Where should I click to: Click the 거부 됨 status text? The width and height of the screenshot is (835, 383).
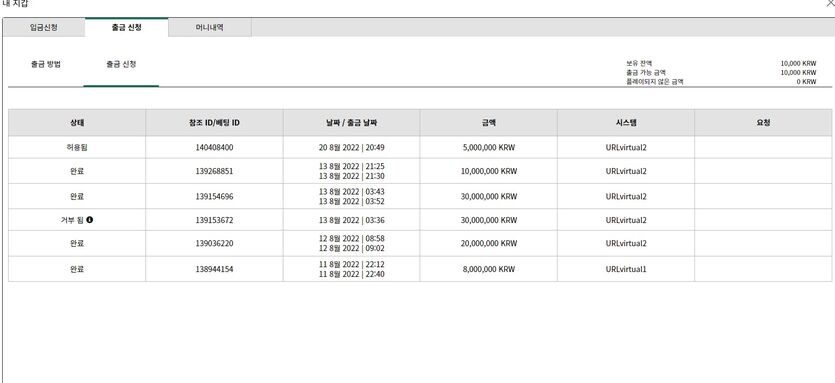coord(72,220)
